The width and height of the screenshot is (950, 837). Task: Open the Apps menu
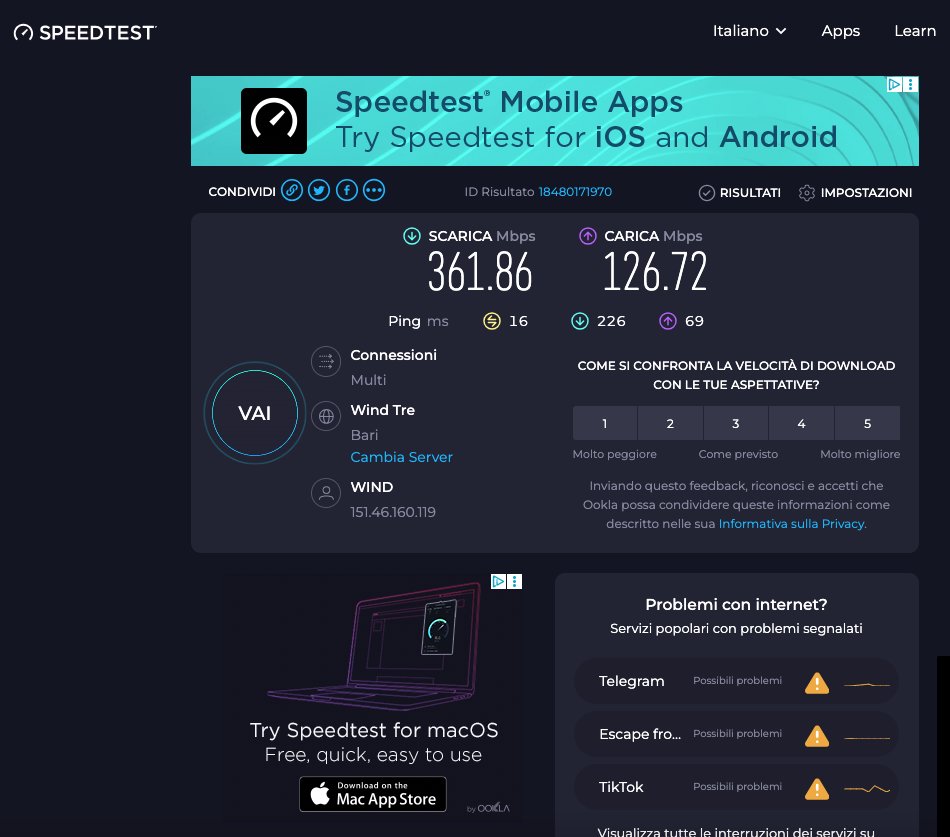pos(840,31)
